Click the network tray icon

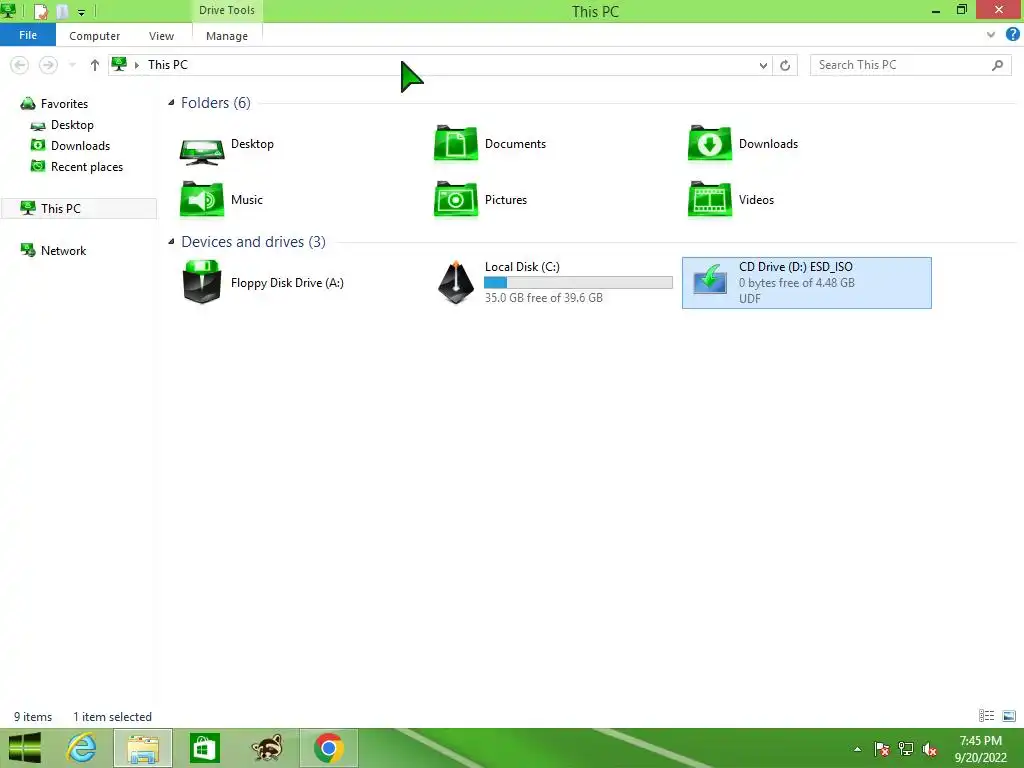point(906,749)
